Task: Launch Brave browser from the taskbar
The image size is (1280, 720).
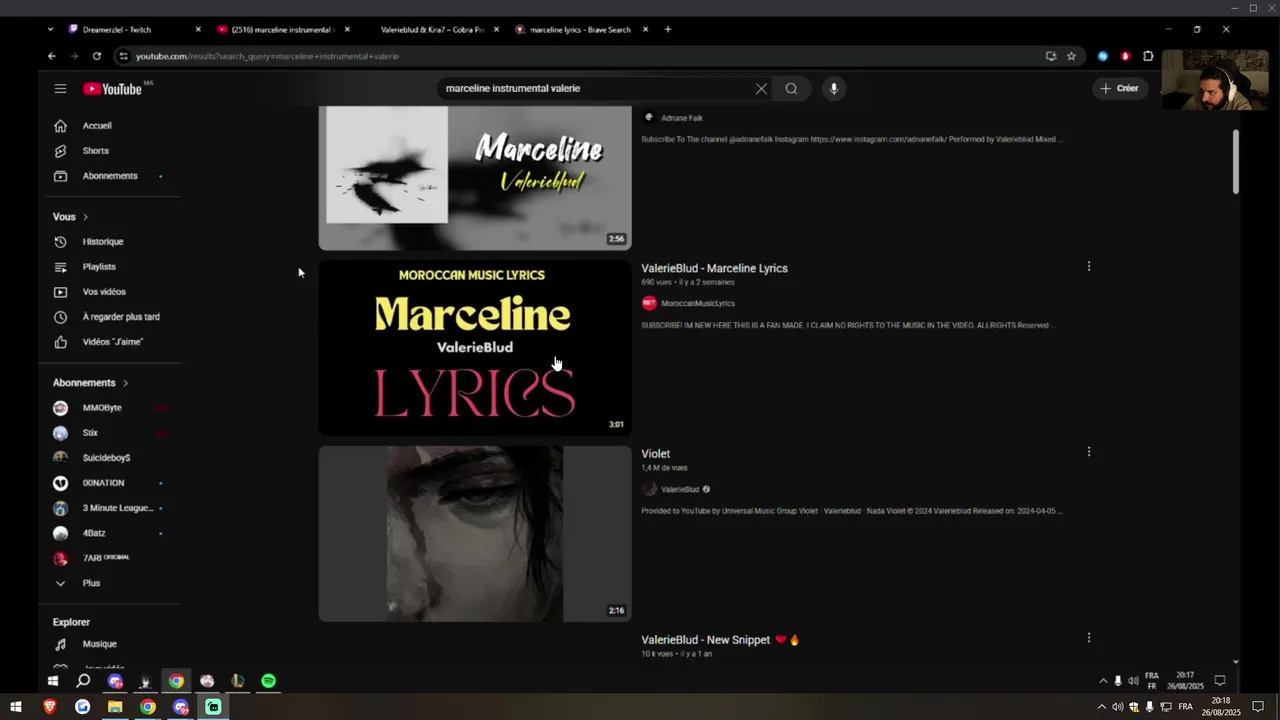Action: pyautogui.click(x=50, y=707)
